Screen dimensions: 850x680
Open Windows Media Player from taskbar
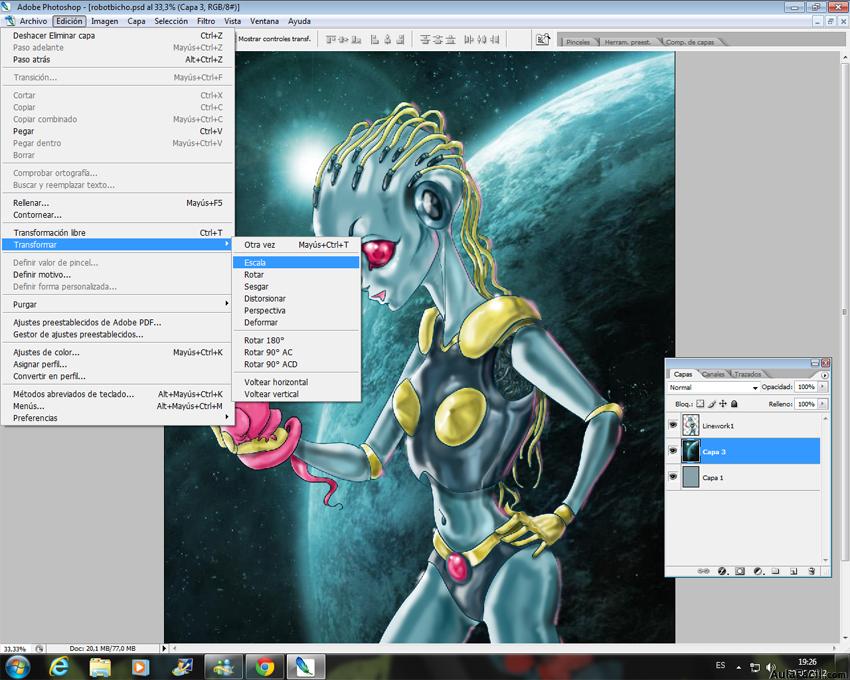point(140,666)
